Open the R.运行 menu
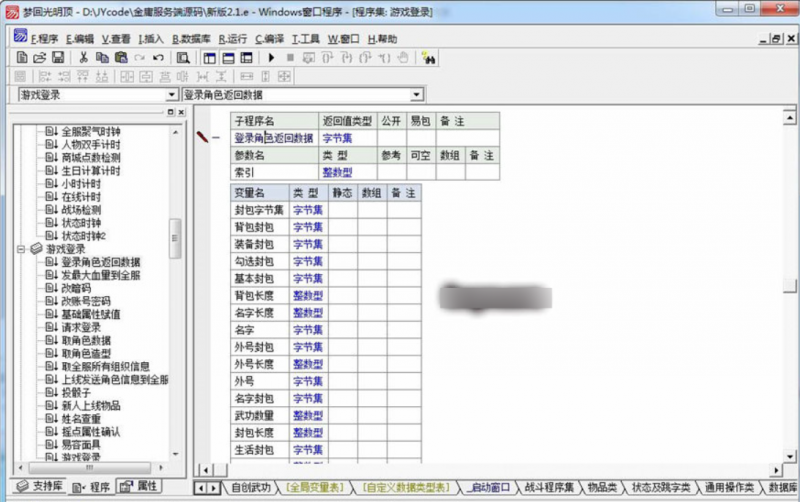This screenshot has height=502, width=800. 233,39
